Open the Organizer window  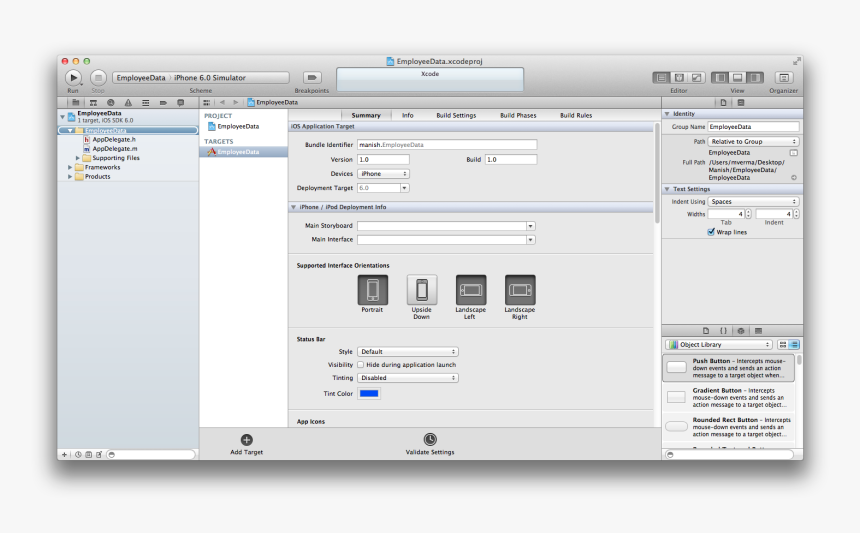pyautogui.click(x=784, y=78)
